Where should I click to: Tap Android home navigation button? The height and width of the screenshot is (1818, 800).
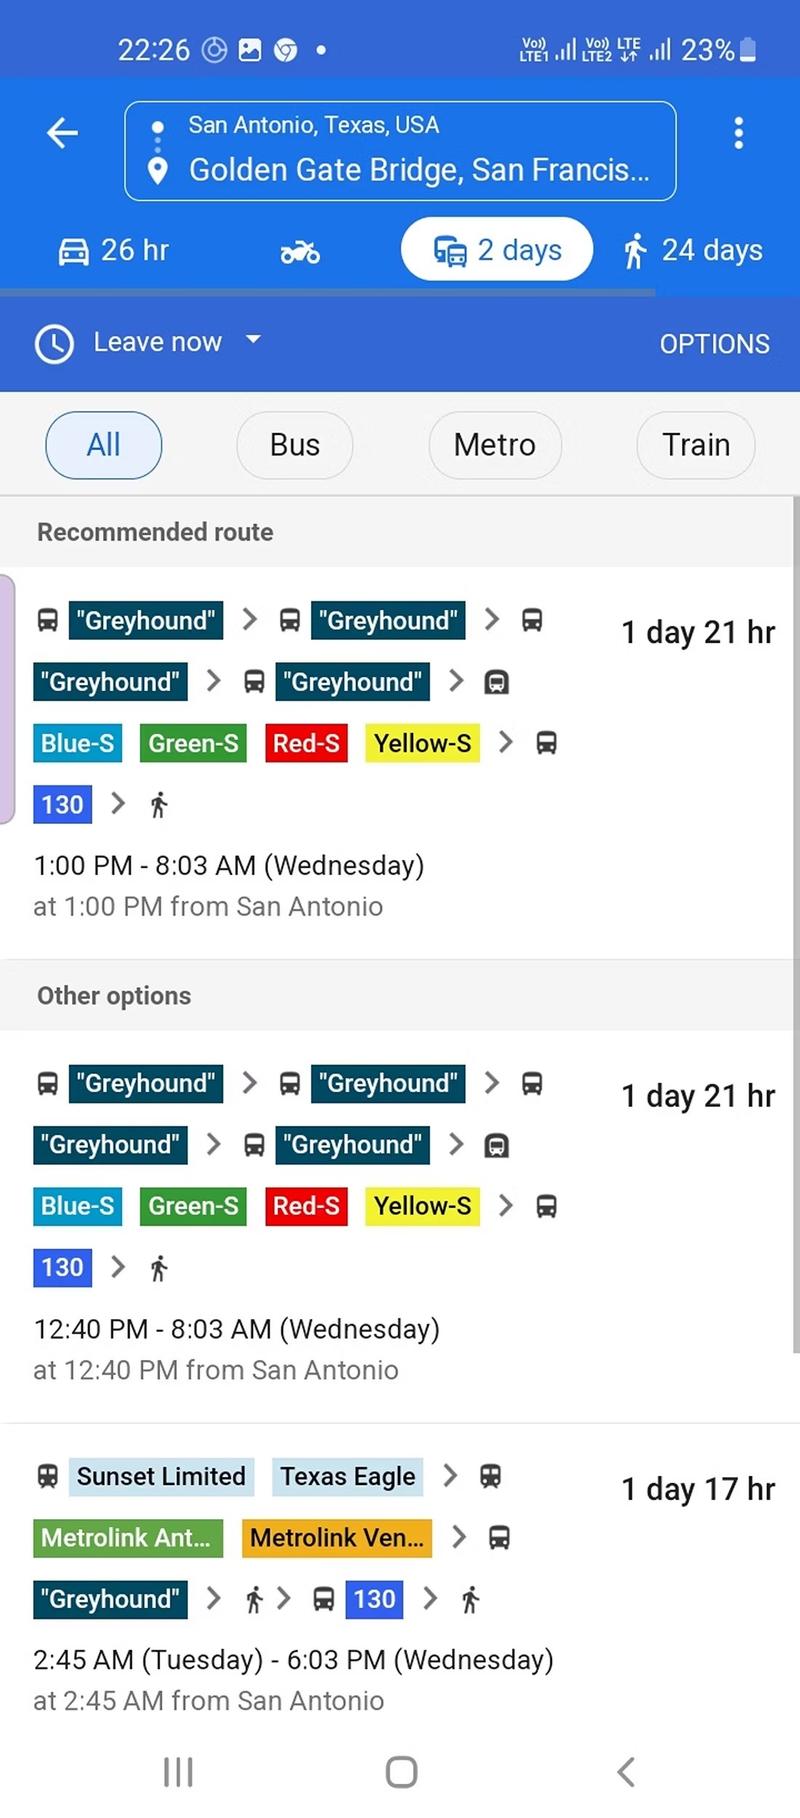pos(401,1772)
